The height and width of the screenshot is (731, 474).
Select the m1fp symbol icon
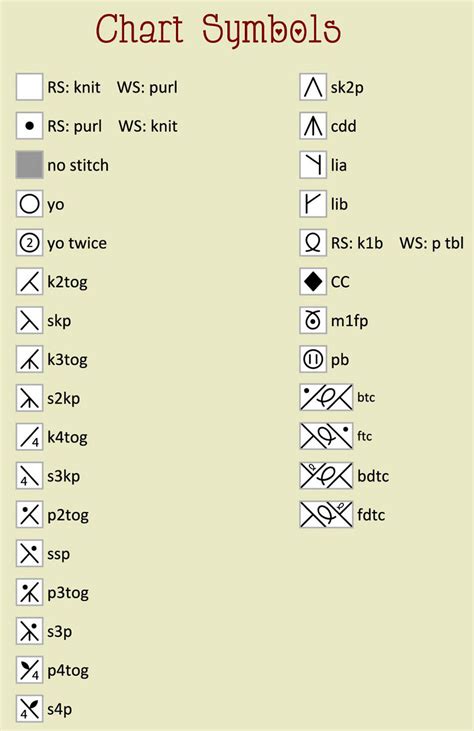point(313,320)
